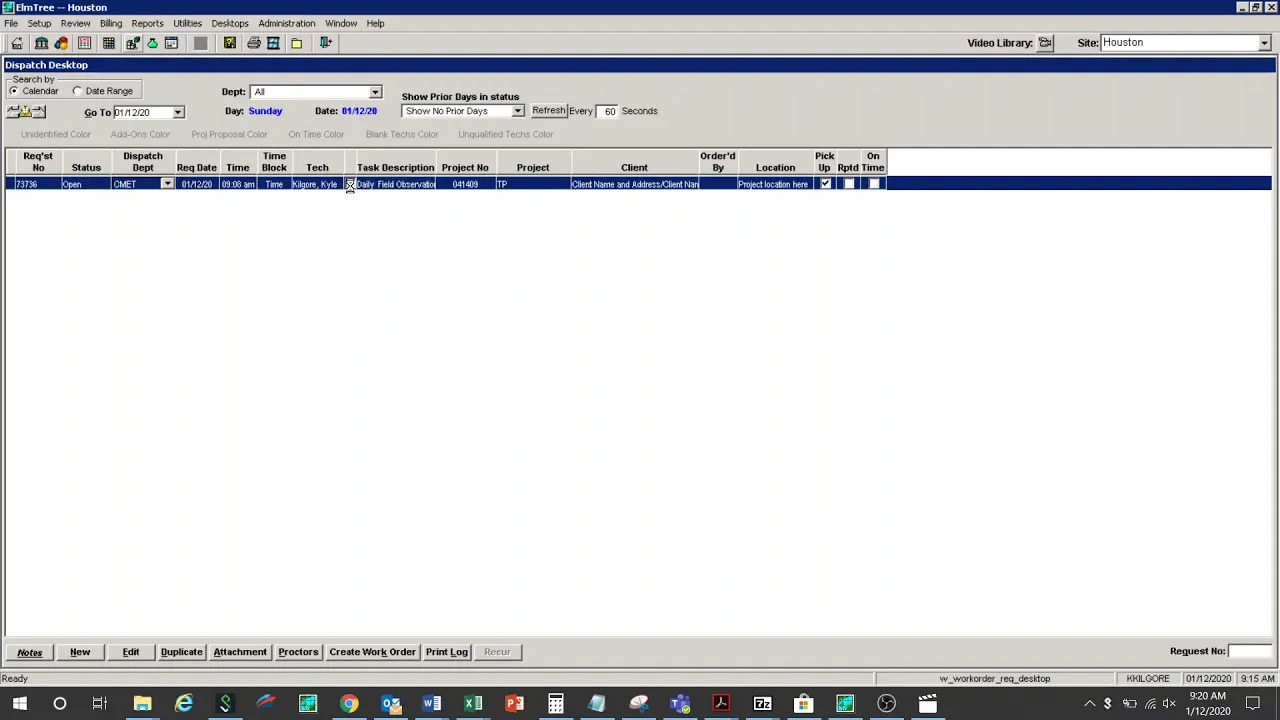Click the Edit button

coord(131,652)
